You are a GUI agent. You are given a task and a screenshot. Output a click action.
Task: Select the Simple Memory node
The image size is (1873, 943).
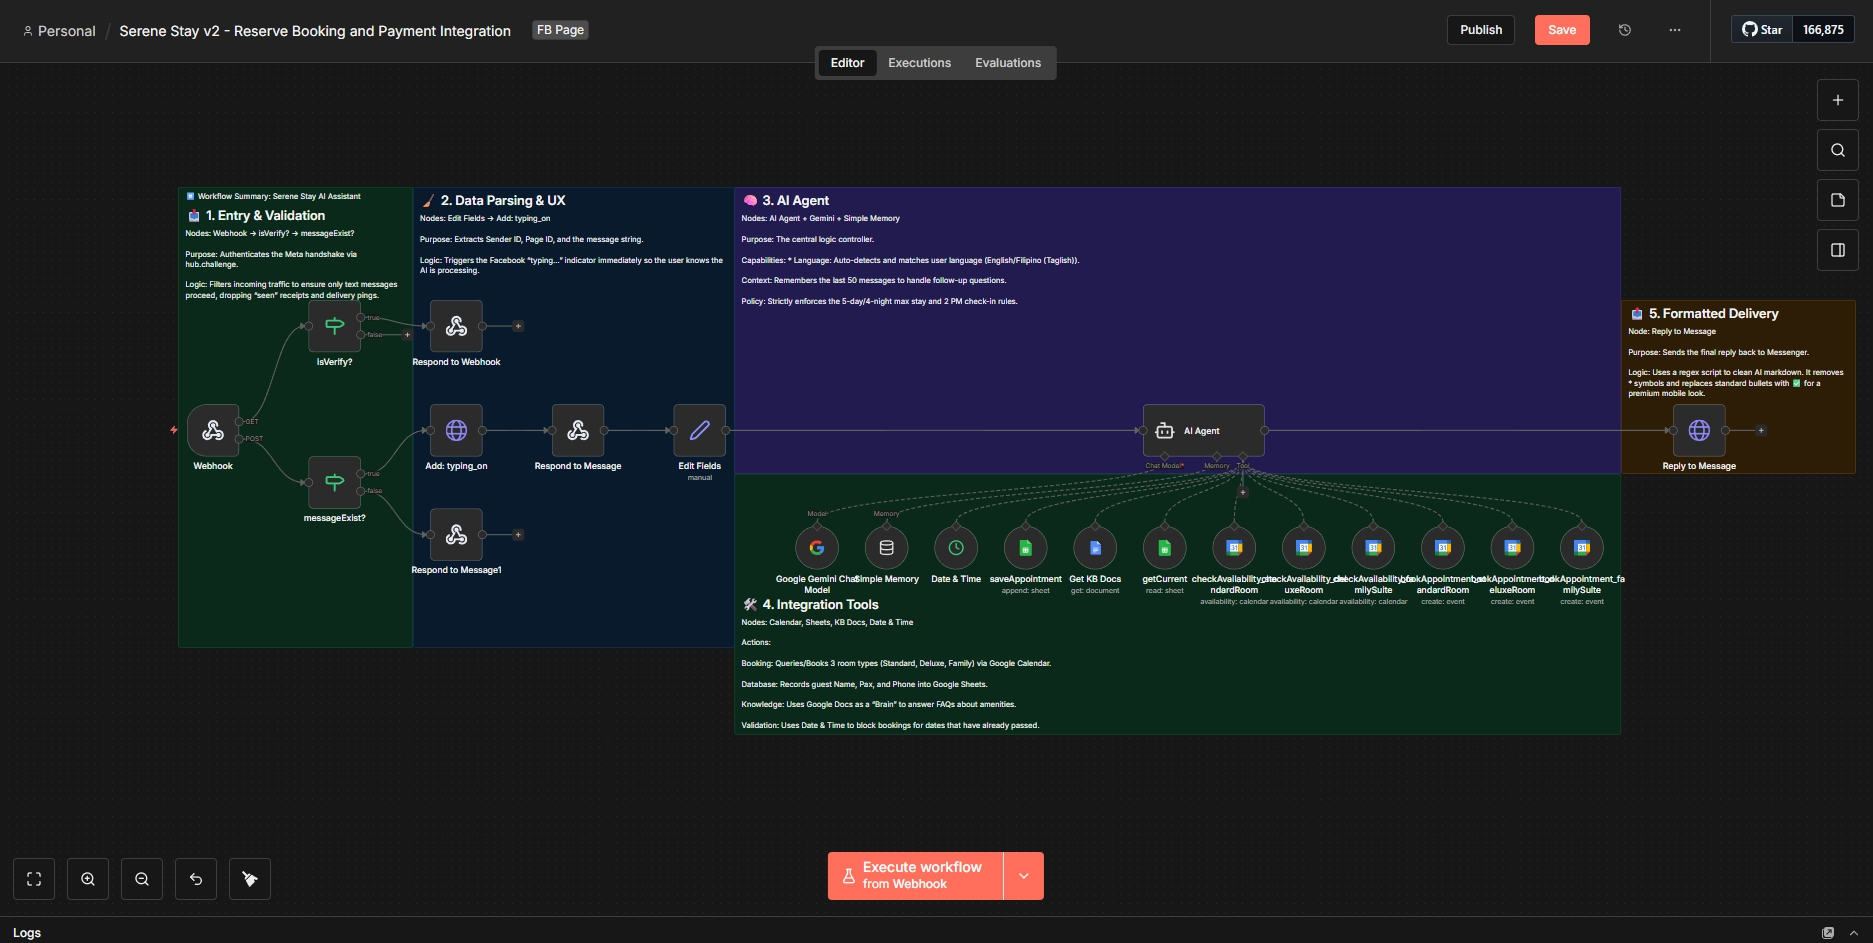coord(886,548)
